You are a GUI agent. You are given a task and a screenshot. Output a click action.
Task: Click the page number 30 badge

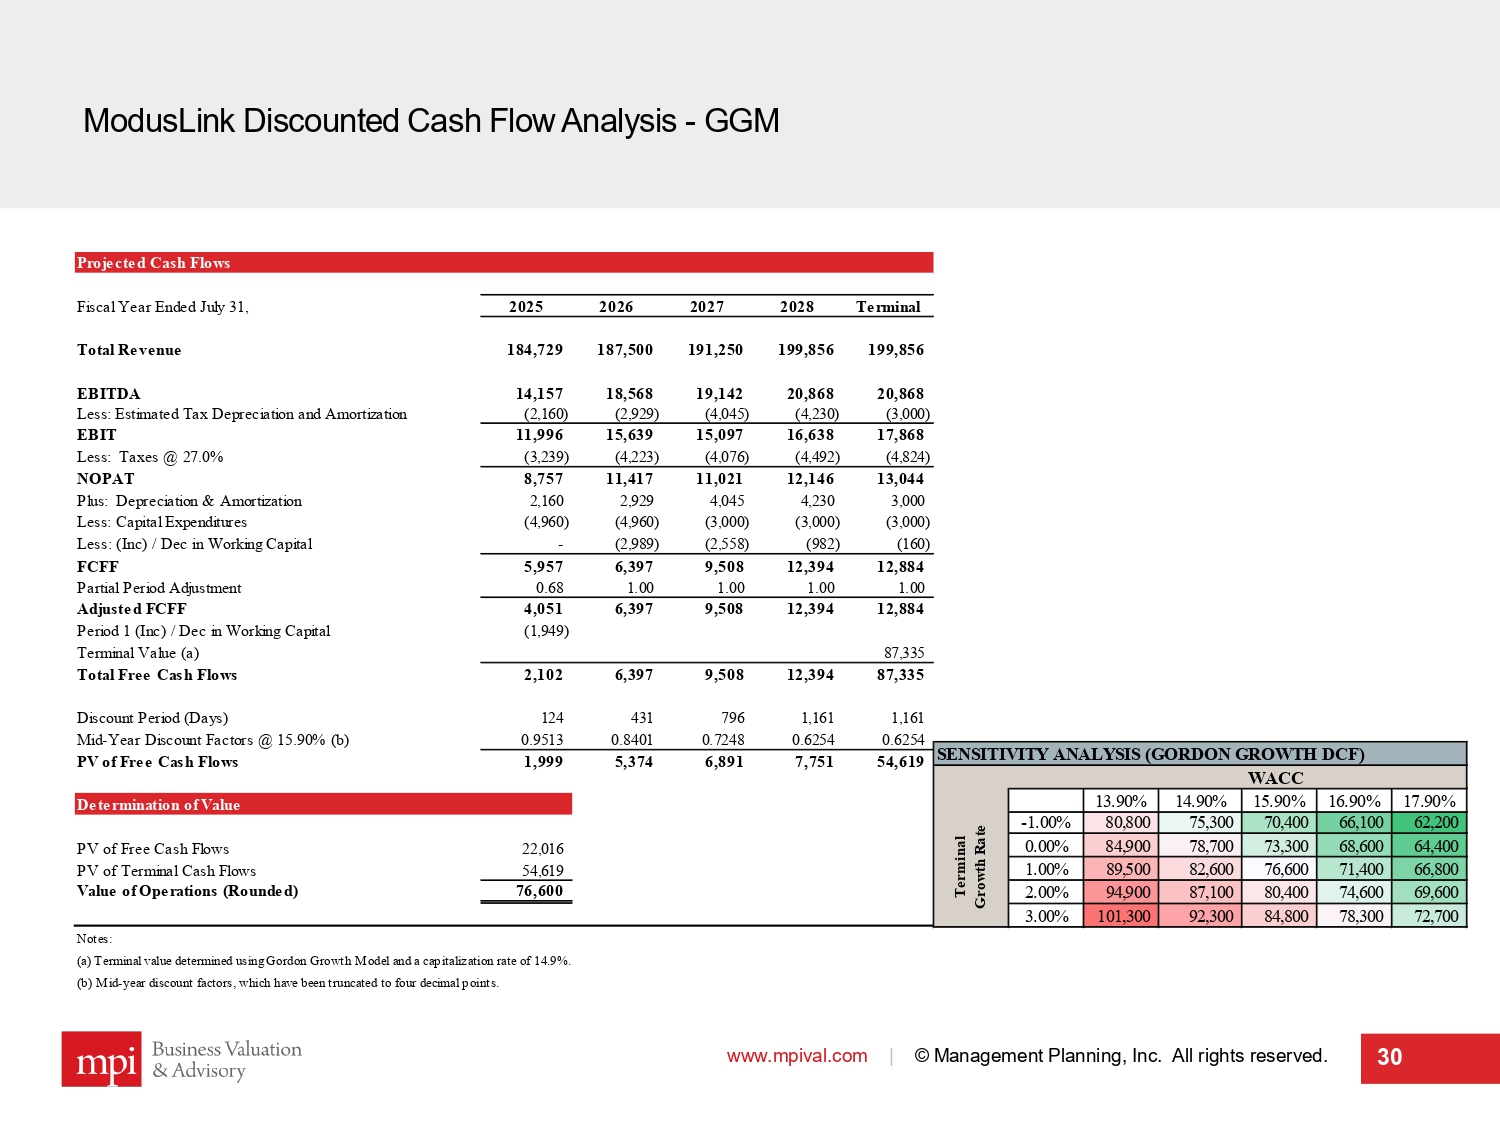click(1389, 1058)
